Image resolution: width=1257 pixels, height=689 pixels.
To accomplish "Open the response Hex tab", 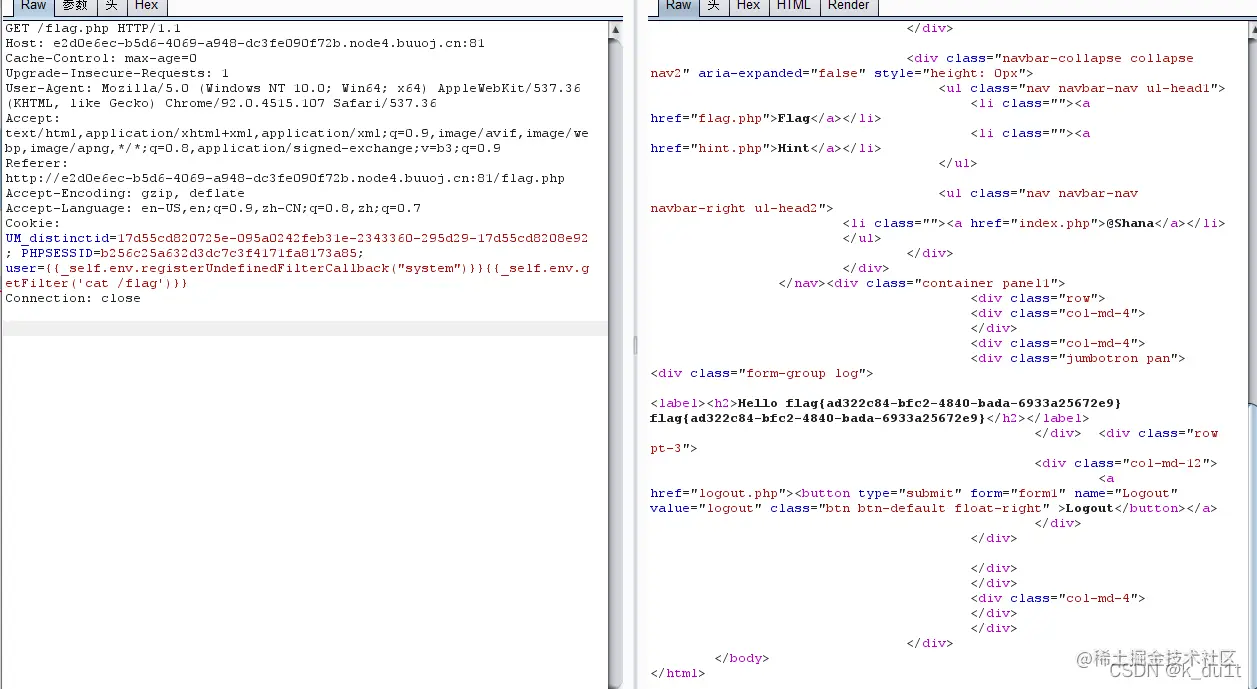I will tap(748, 6).
